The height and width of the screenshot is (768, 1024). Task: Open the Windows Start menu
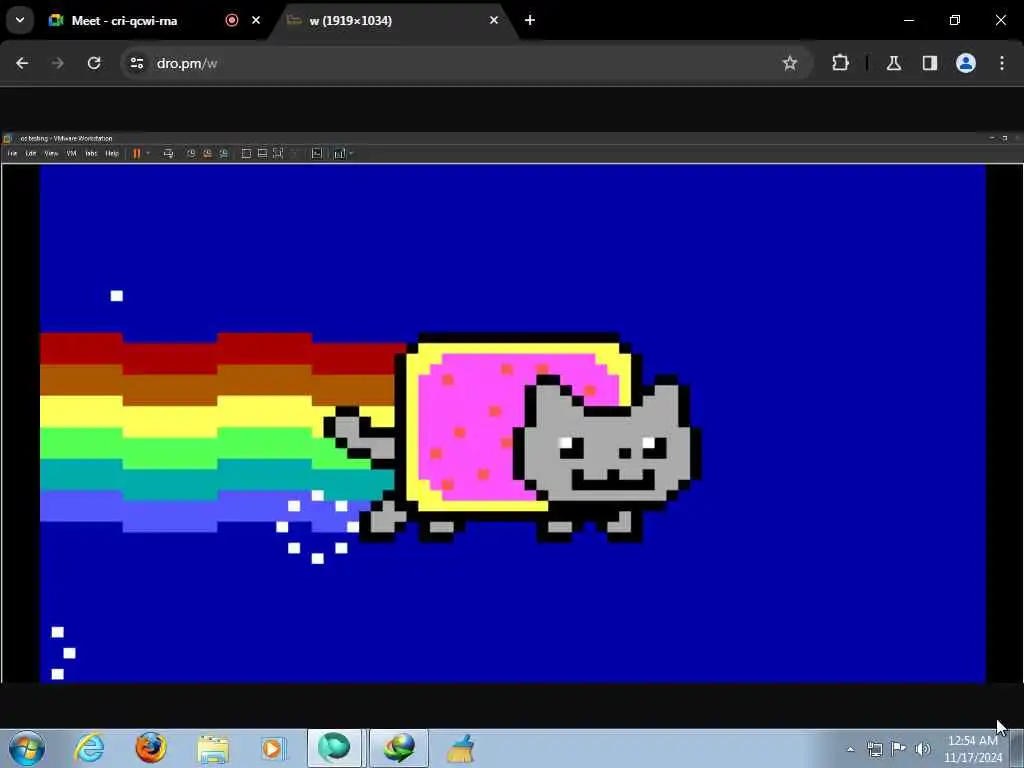coord(27,748)
